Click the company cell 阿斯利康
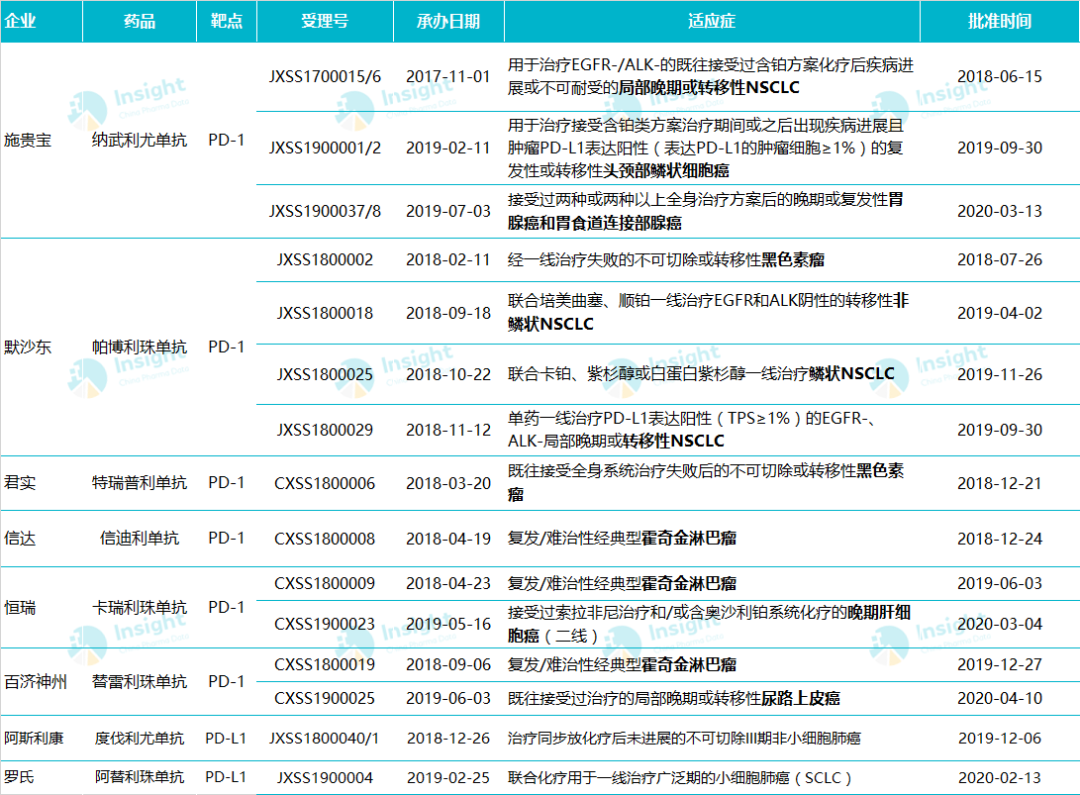The width and height of the screenshot is (1080, 795). coord(34,739)
